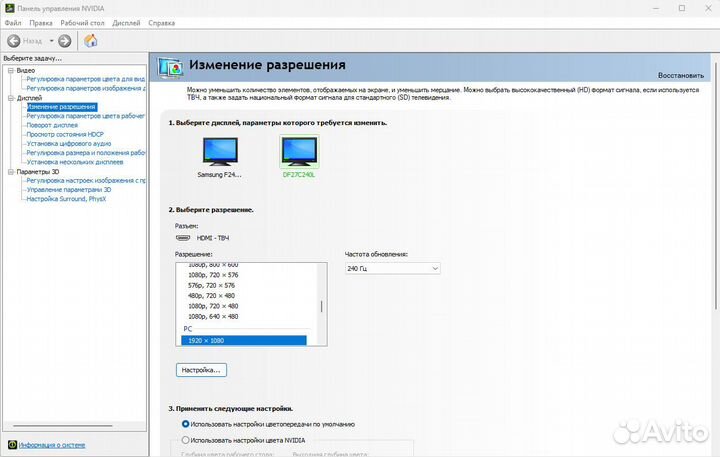Choose 480p, 720 × 480 resolution entry
The height and width of the screenshot is (457, 720).
(212, 295)
